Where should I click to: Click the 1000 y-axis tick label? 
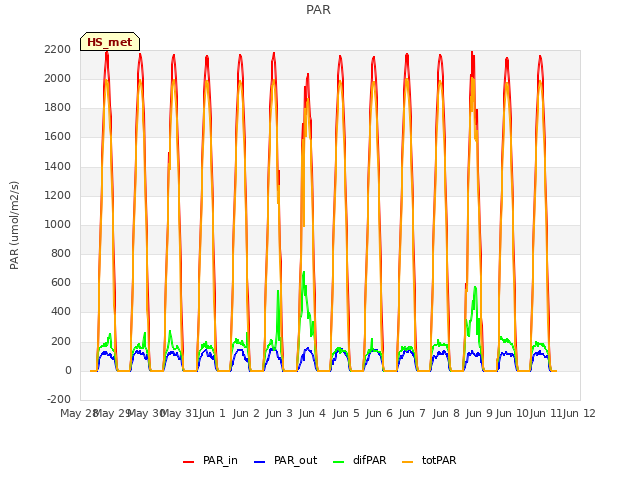58,224
